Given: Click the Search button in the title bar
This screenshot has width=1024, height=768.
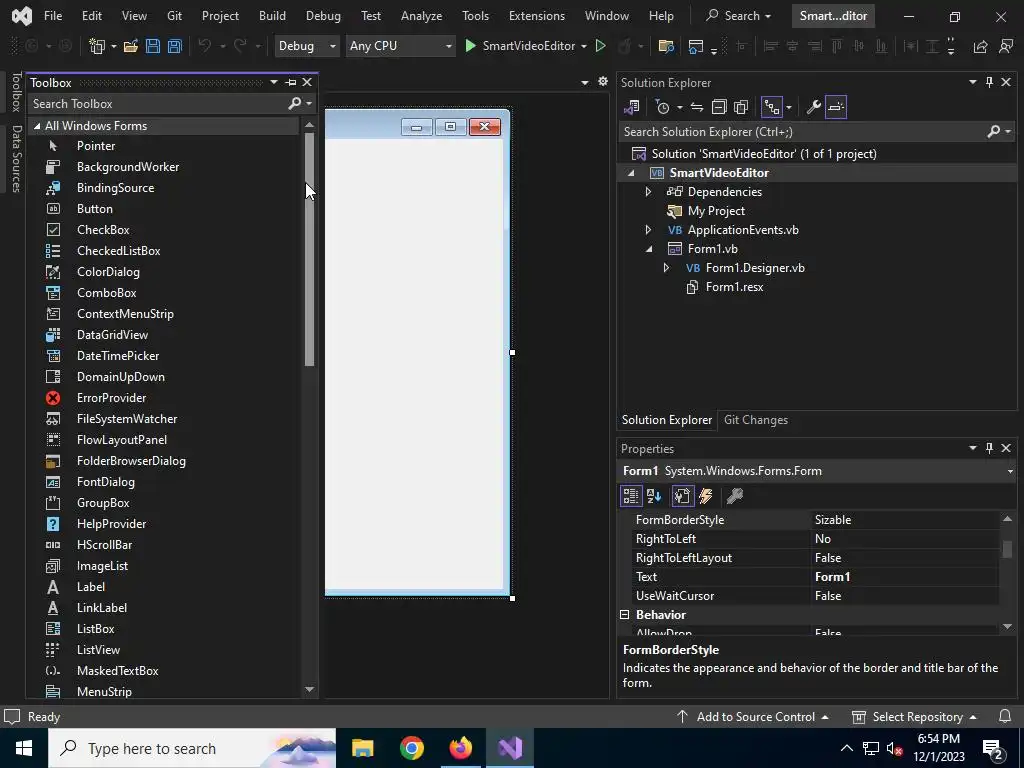Looking at the screenshot, I should [x=739, y=16].
